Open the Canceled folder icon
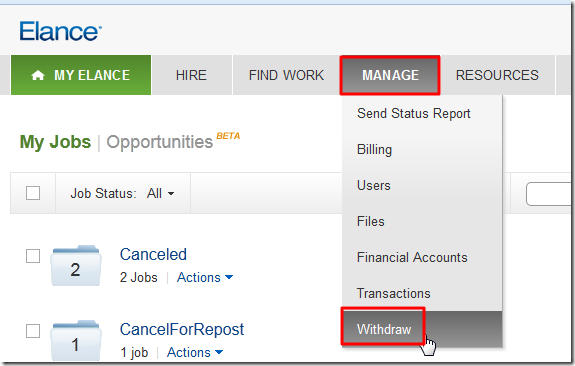This screenshot has height=366, width=575. tap(76, 266)
